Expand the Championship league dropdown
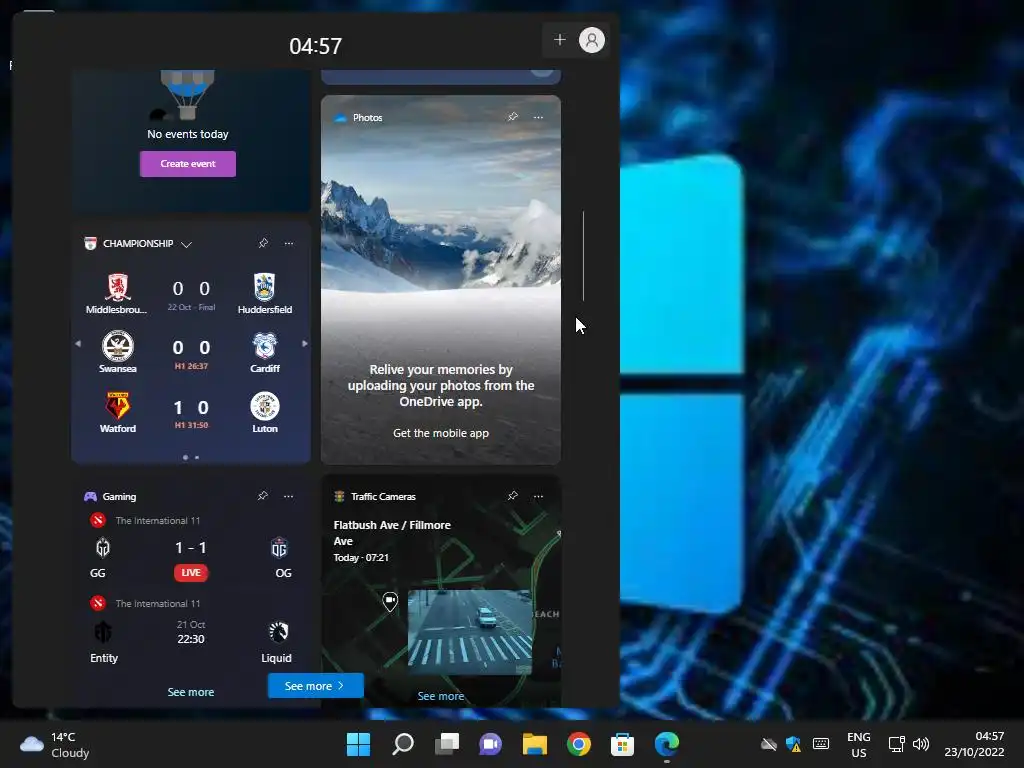 [x=186, y=244]
